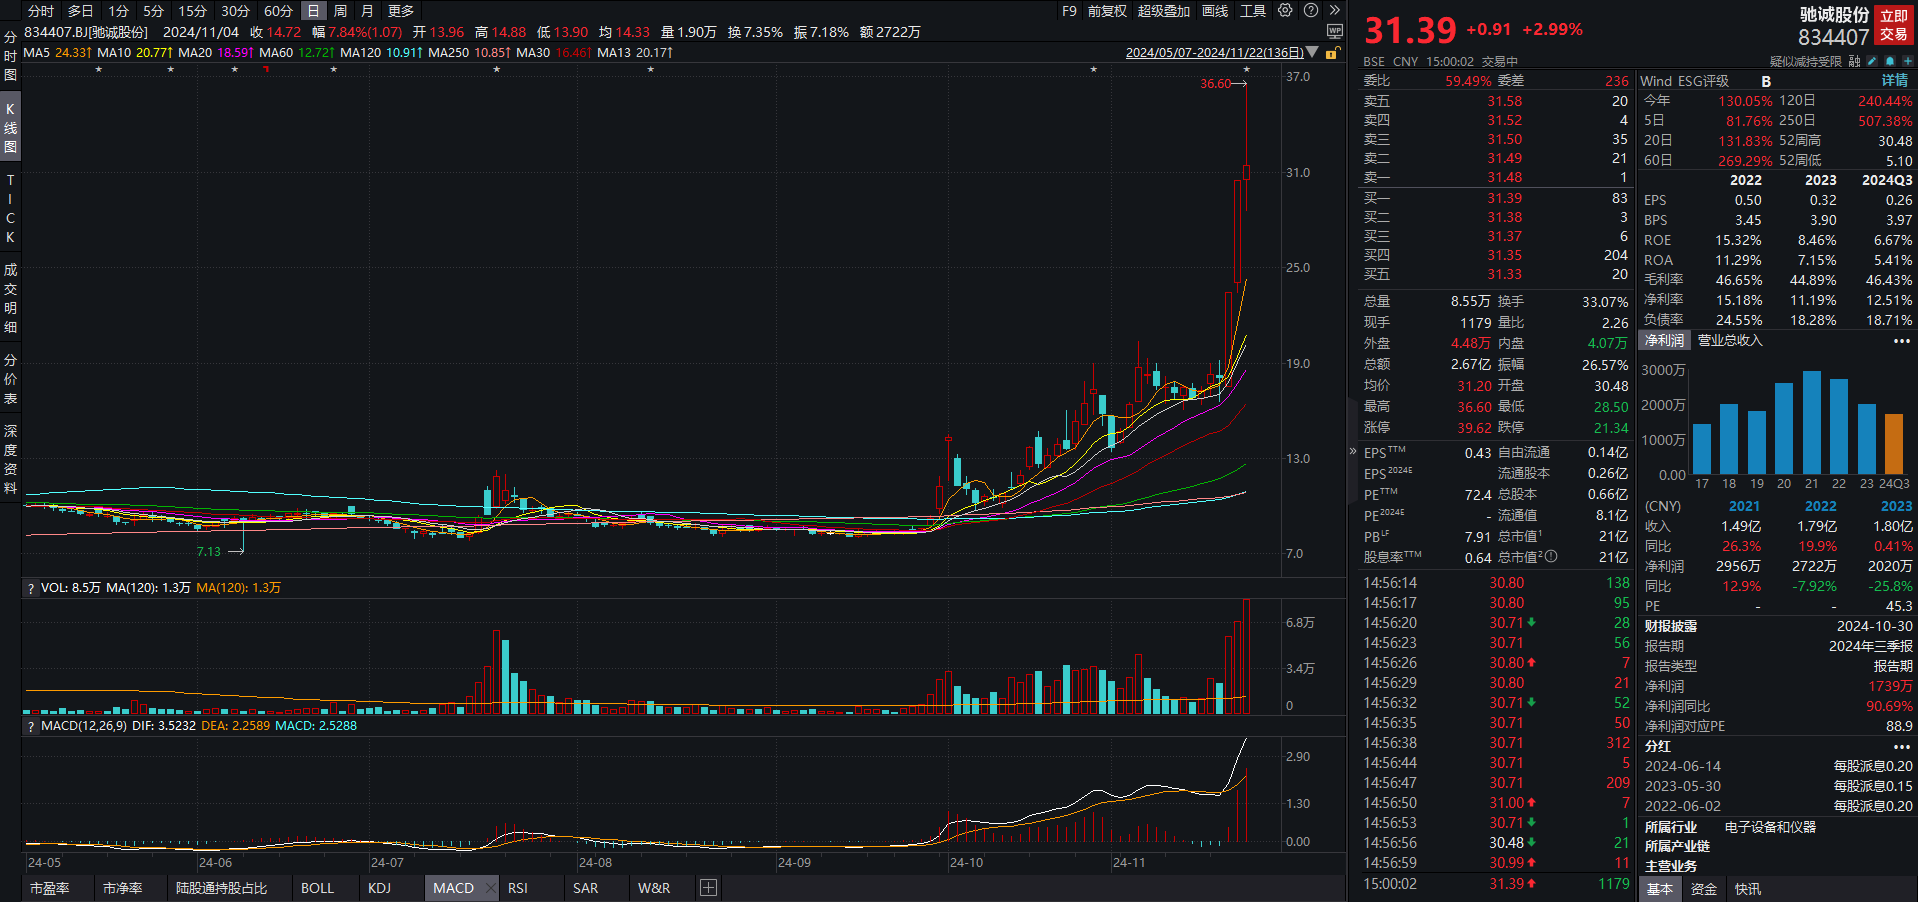Viewport: 1918px width, 902px height.
Task: Select 陆股通持股占比 indicator tab
Action: (221, 888)
